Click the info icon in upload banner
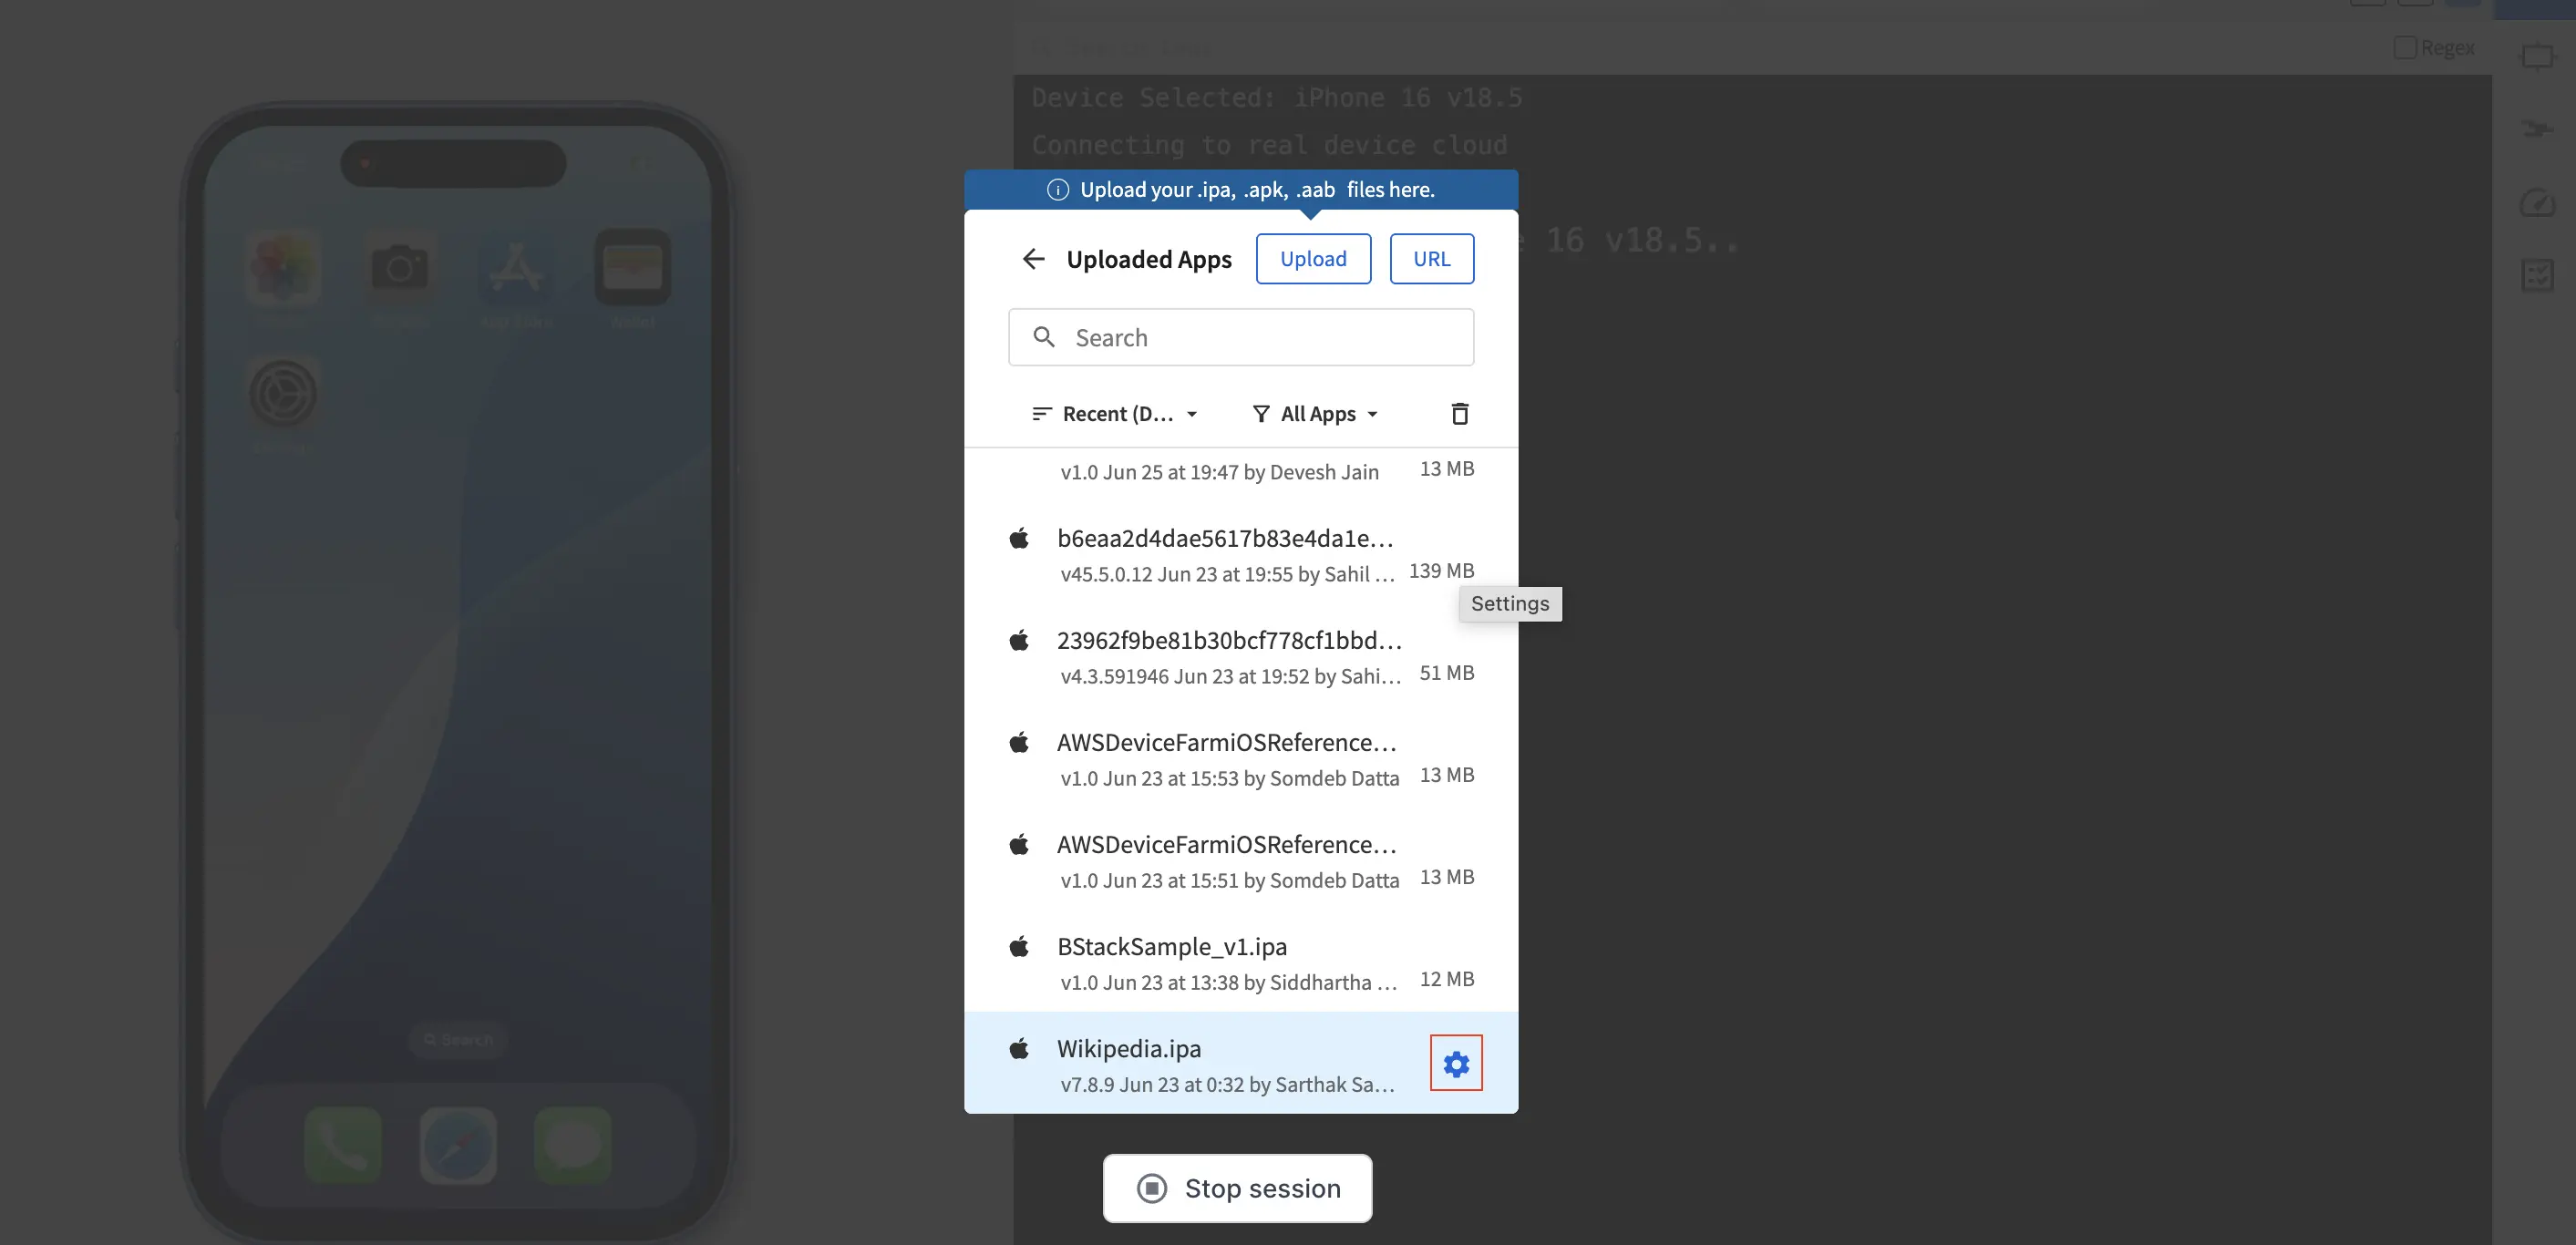Viewport: 2576px width, 1245px height. point(1058,190)
